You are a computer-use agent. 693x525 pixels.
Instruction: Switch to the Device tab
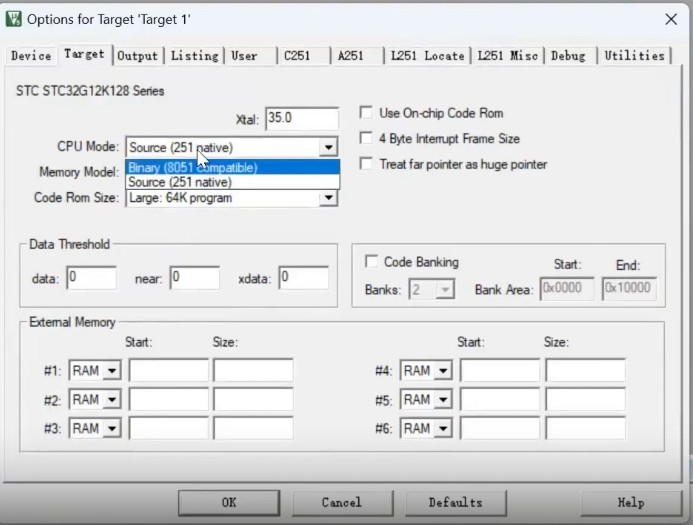point(30,56)
